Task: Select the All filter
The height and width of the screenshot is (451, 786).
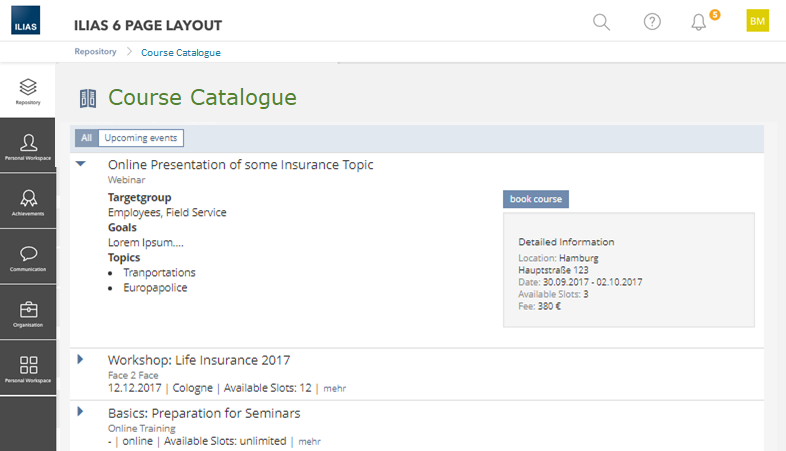Action: (87, 138)
